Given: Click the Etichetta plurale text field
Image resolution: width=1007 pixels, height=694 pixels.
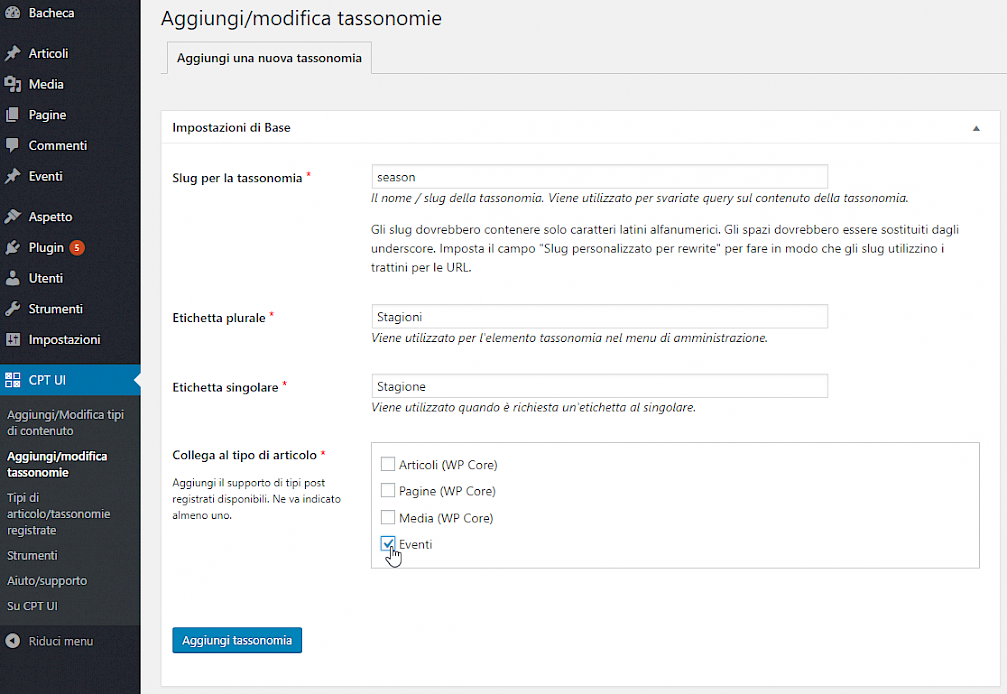Looking at the screenshot, I should (x=599, y=317).
